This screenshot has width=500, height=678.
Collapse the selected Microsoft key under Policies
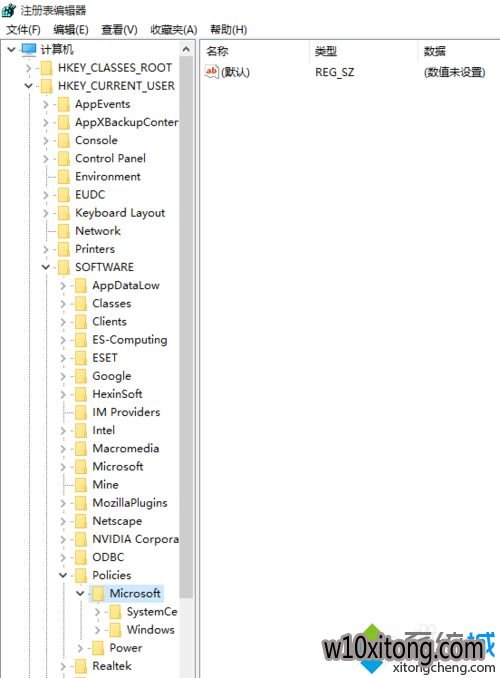pyautogui.click(x=80, y=594)
